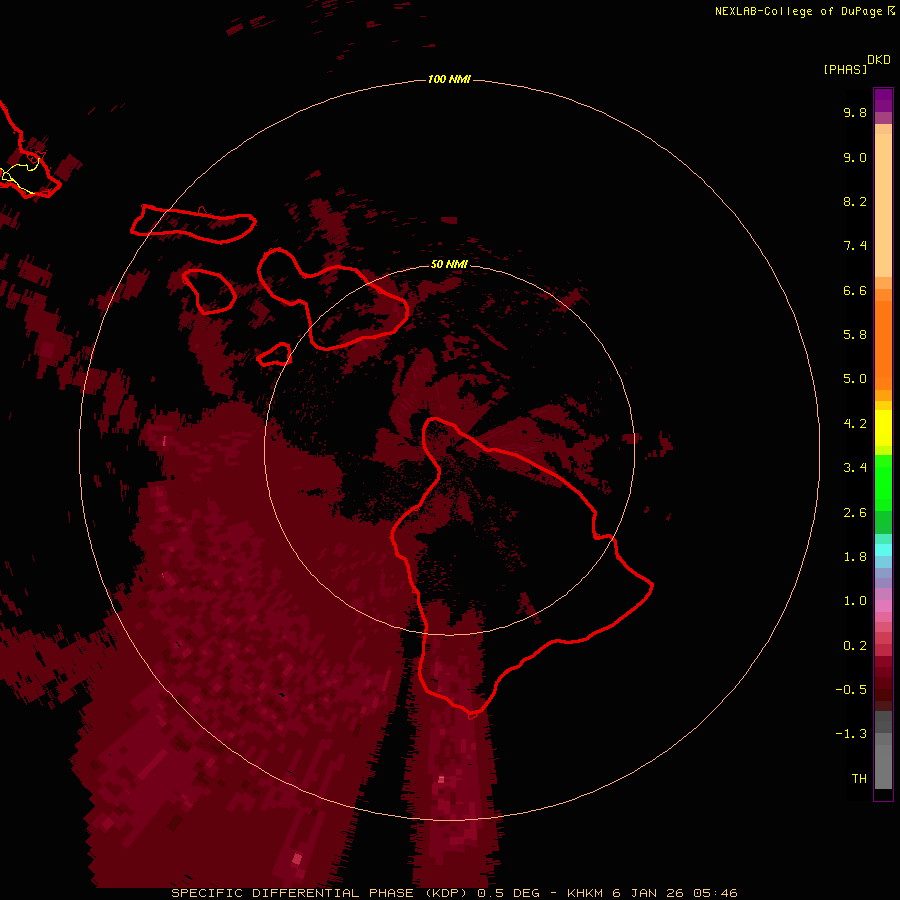Click the Molokai island outline
The width and height of the screenshot is (900, 900).
(x=193, y=224)
